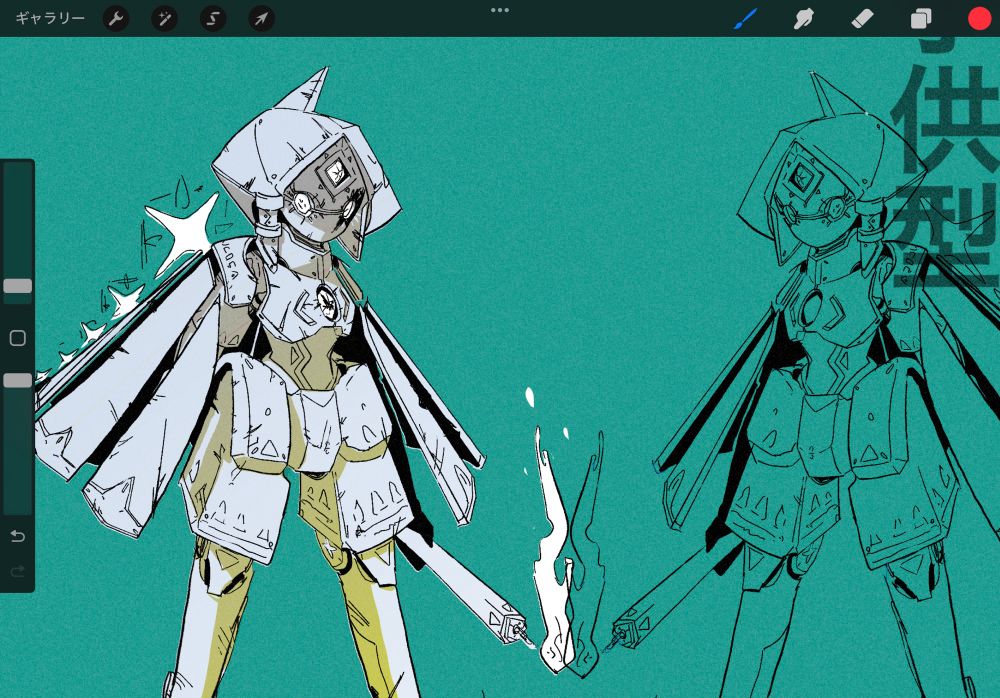Activate the Selection S tool
Screen dimensions: 1000x698
click(213, 19)
